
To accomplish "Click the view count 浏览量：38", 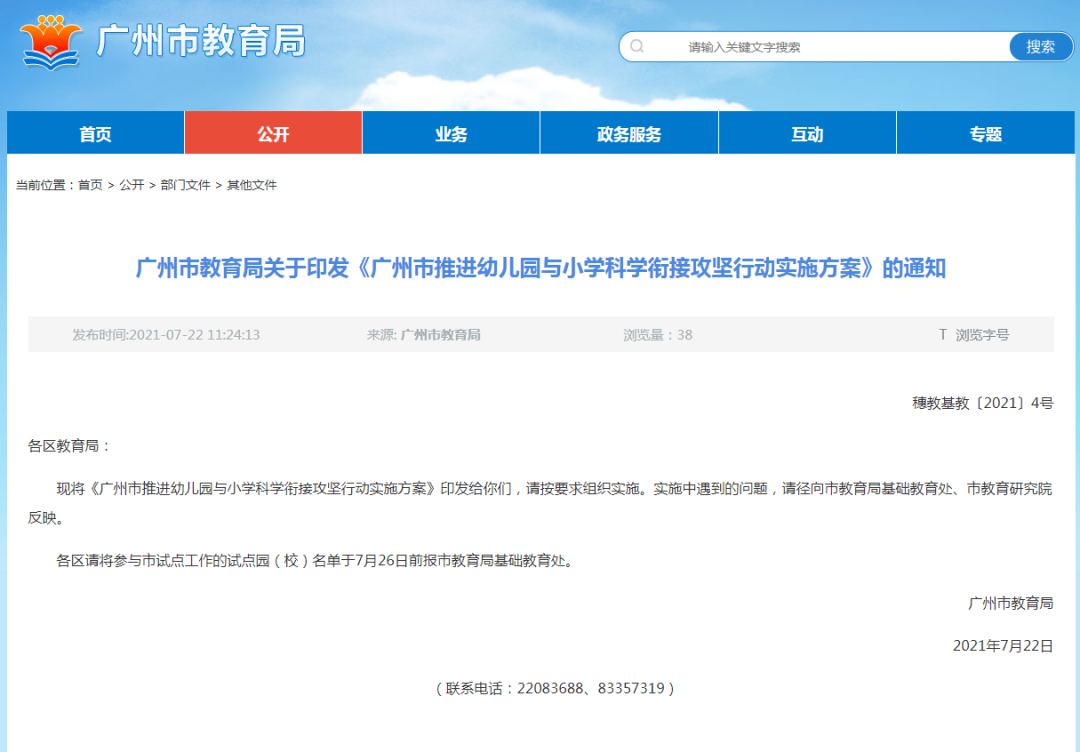I will (x=658, y=335).
